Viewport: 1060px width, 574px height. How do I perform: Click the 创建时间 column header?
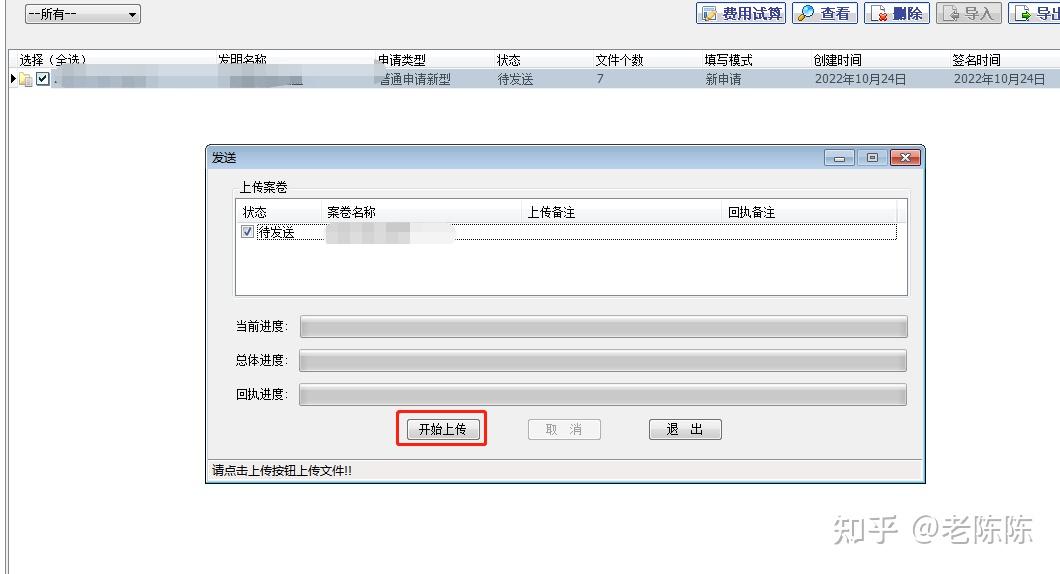click(x=838, y=60)
